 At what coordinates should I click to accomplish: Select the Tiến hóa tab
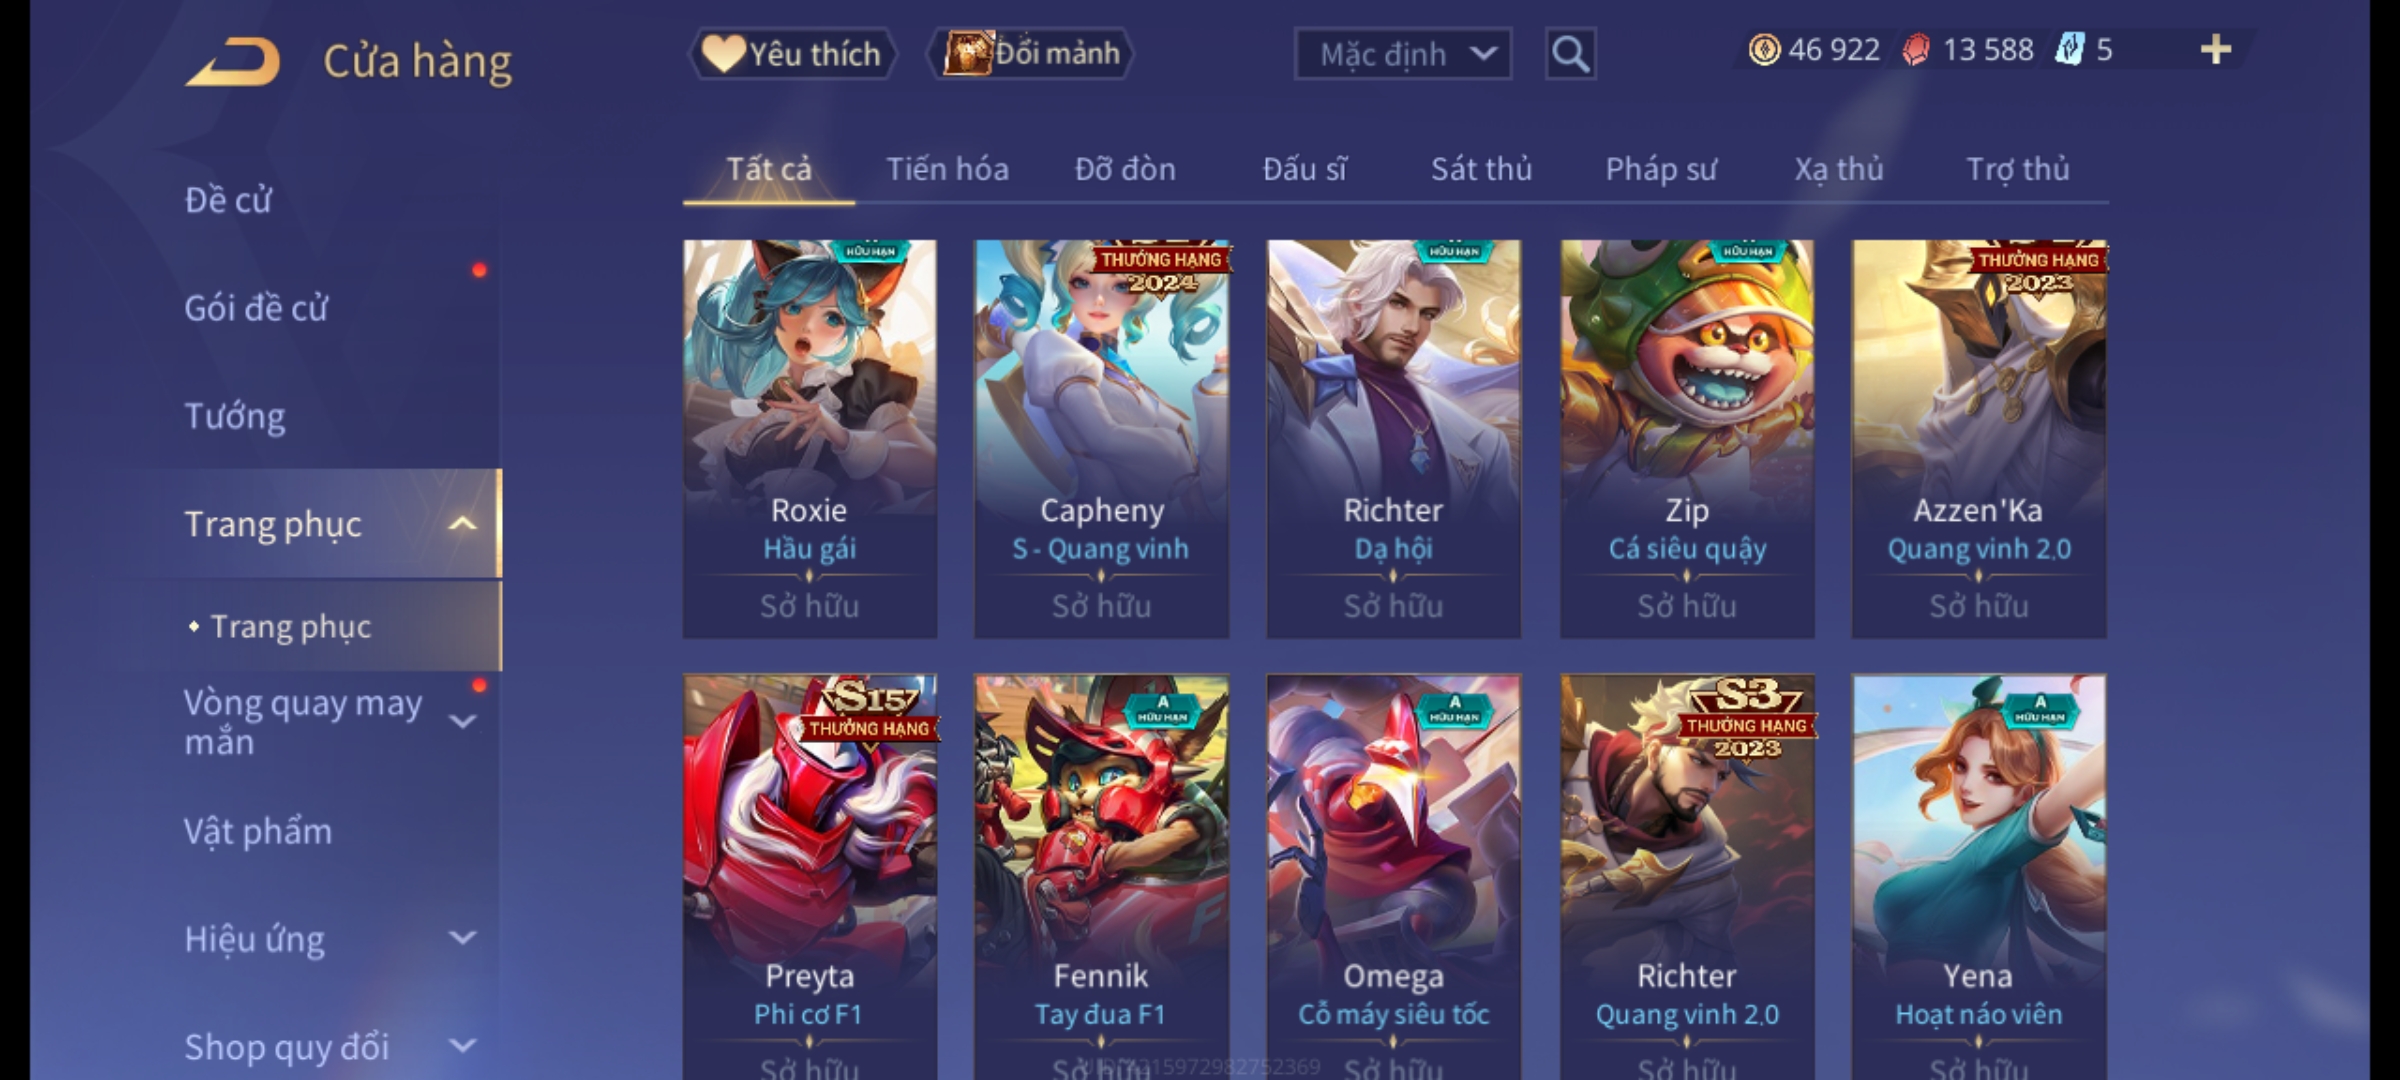click(x=947, y=169)
